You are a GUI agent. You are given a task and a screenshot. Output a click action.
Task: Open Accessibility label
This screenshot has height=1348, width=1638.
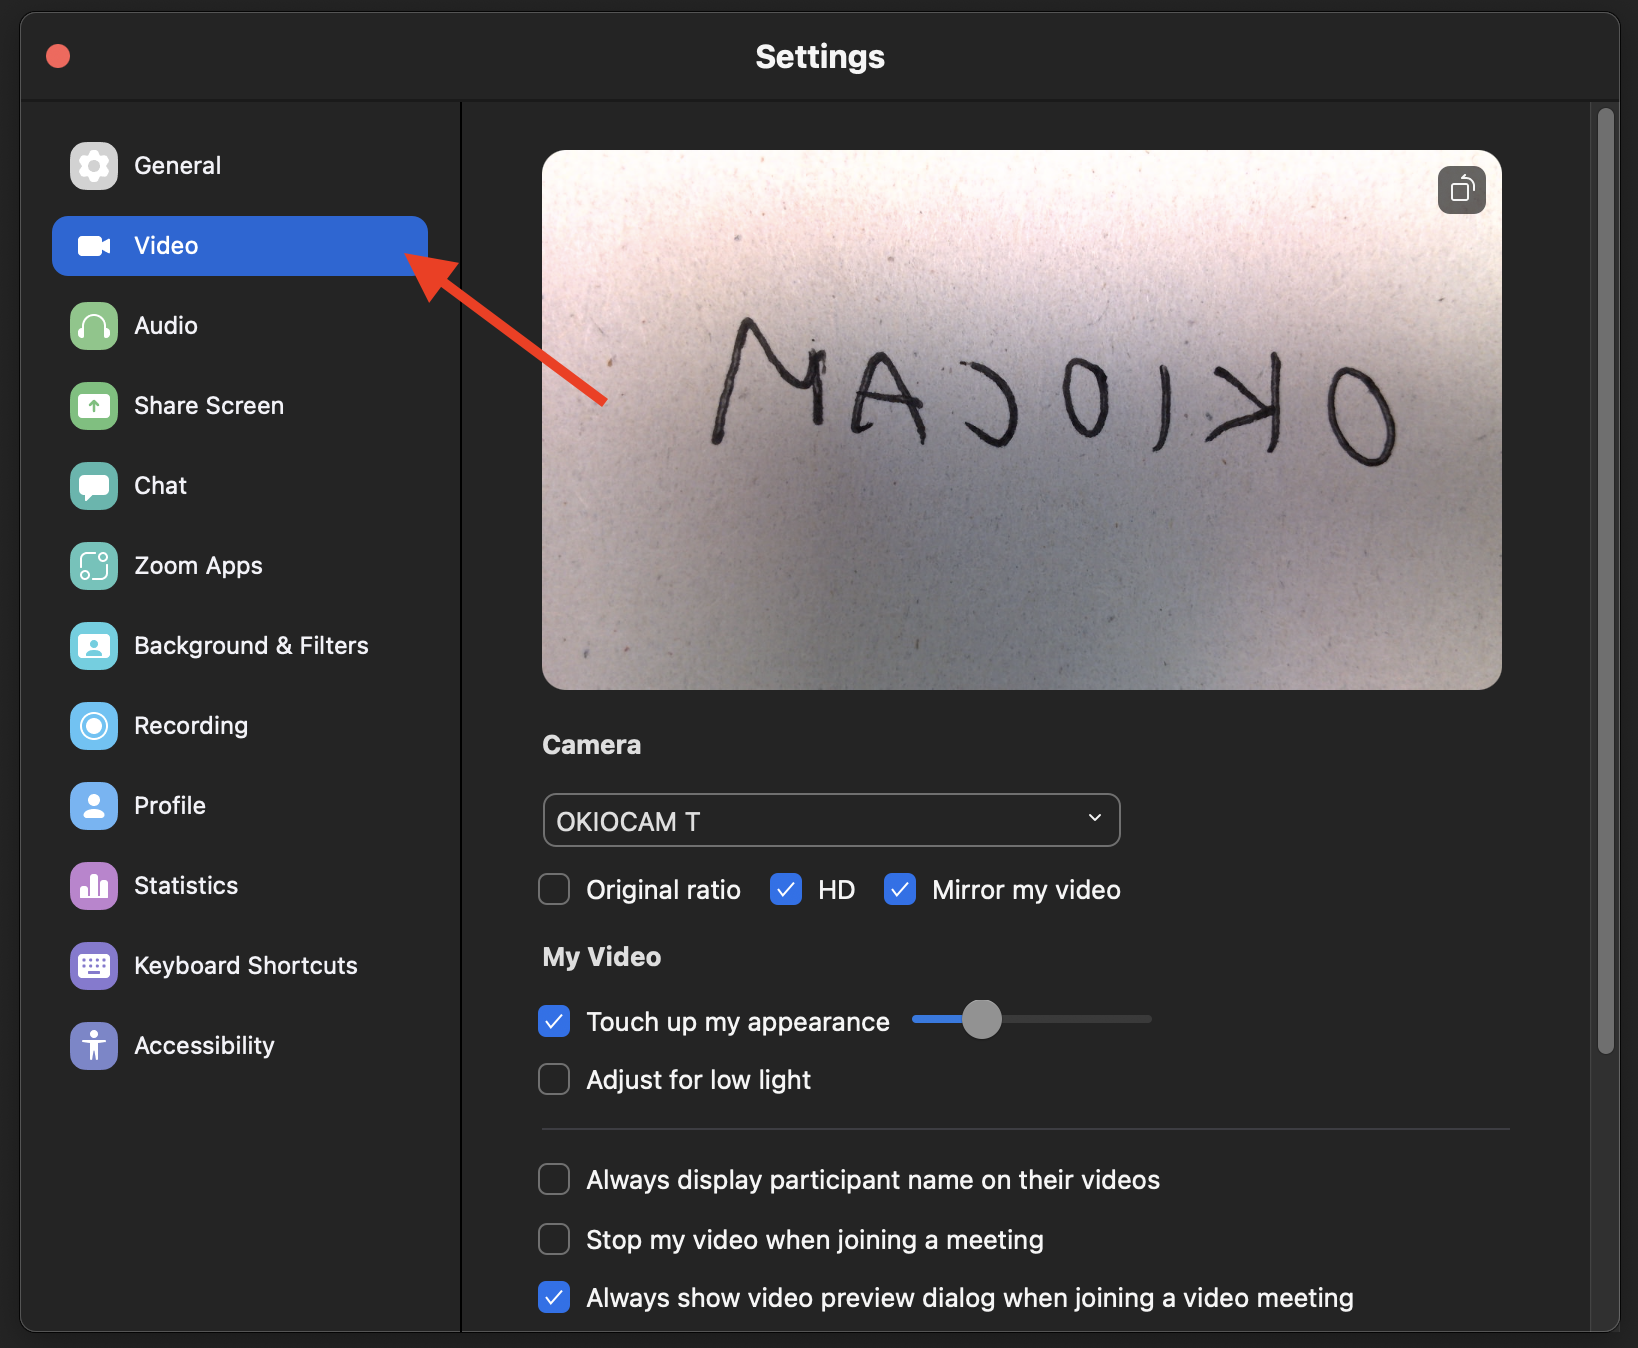coord(204,1046)
